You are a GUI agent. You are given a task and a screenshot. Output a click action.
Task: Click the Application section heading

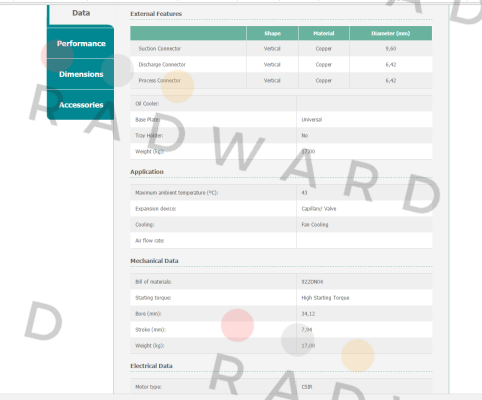(147, 172)
